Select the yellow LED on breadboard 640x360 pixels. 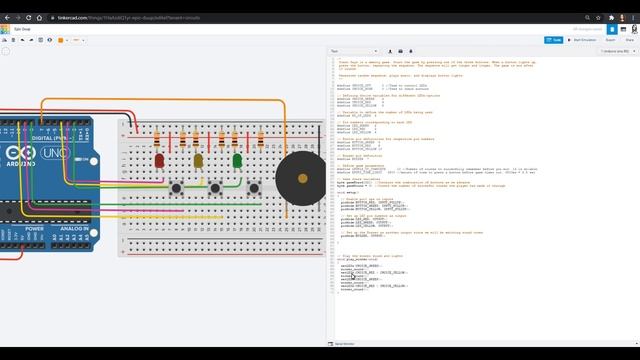pyautogui.click(x=198, y=162)
